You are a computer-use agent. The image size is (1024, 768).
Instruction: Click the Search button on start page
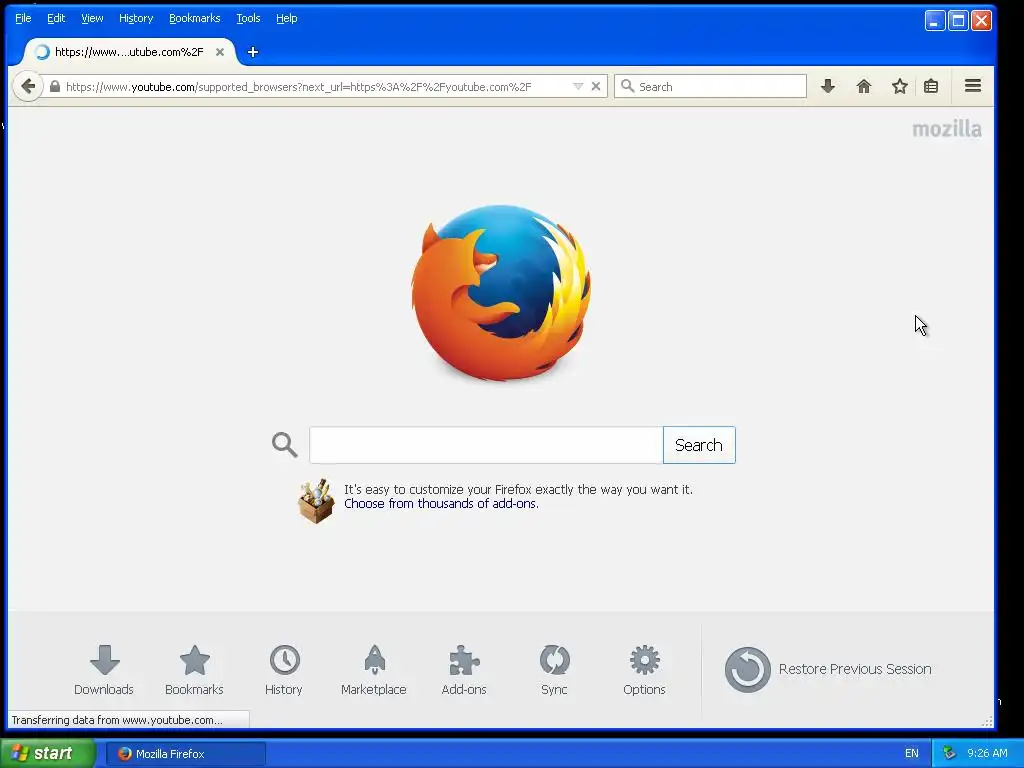[699, 445]
